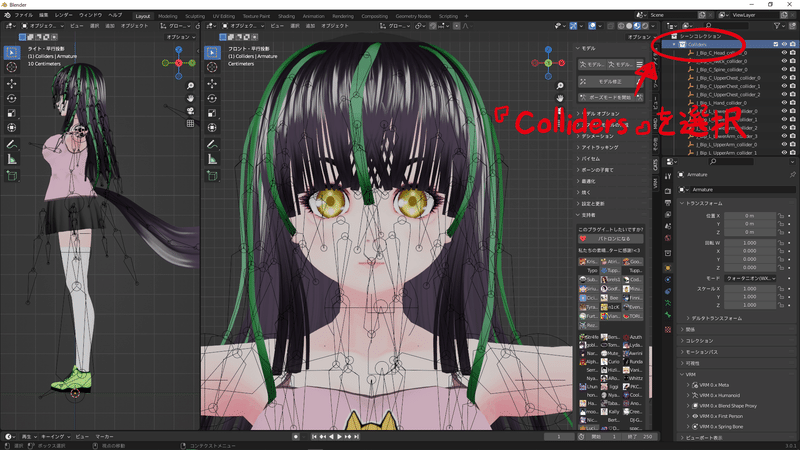
Task: Switch perspective/orthographic grid icon in left viewport
Action: tap(190, 123)
